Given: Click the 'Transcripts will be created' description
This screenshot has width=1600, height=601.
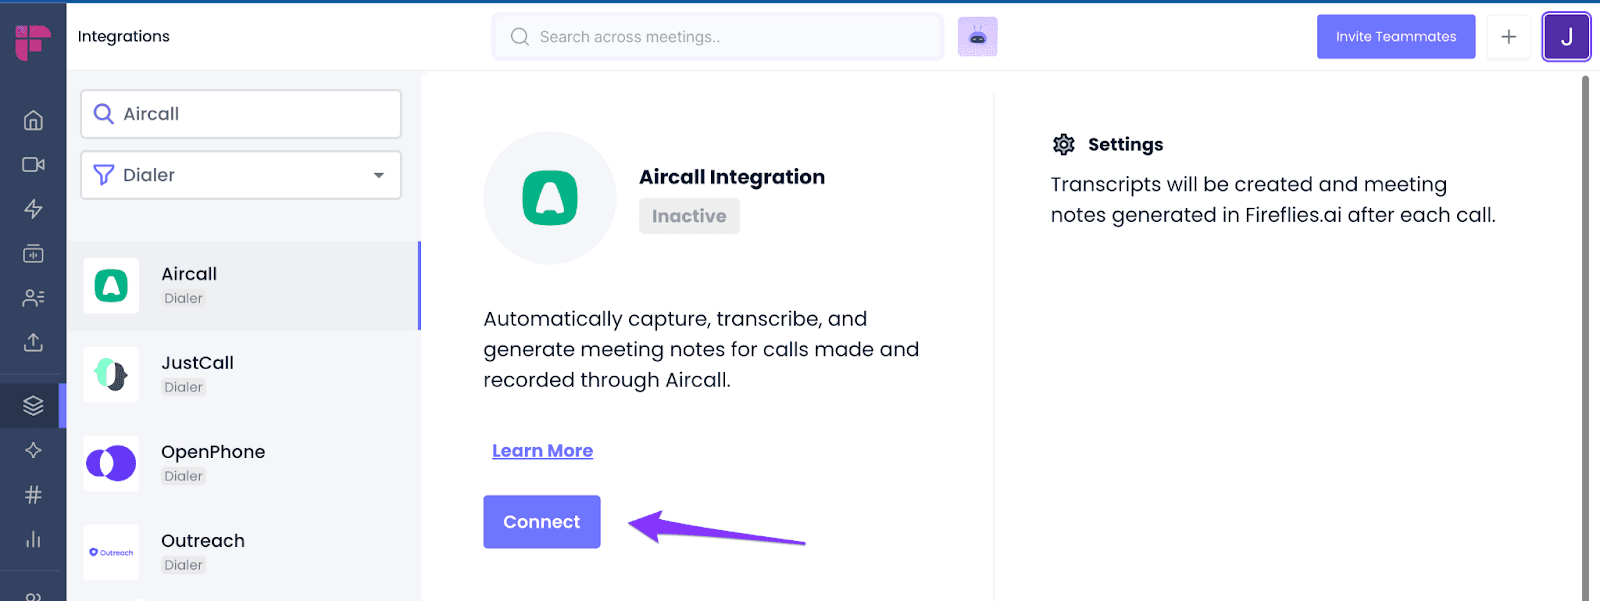Looking at the screenshot, I should coord(1273,200).
